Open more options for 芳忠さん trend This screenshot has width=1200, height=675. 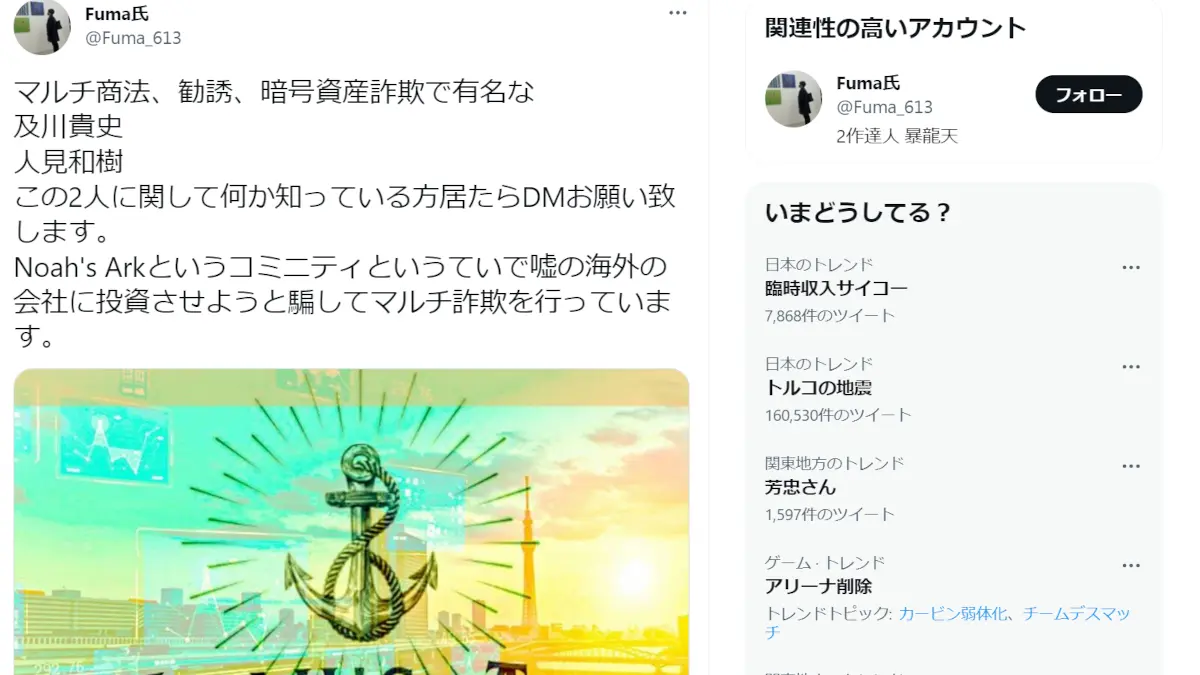[x=1131, y=467]
